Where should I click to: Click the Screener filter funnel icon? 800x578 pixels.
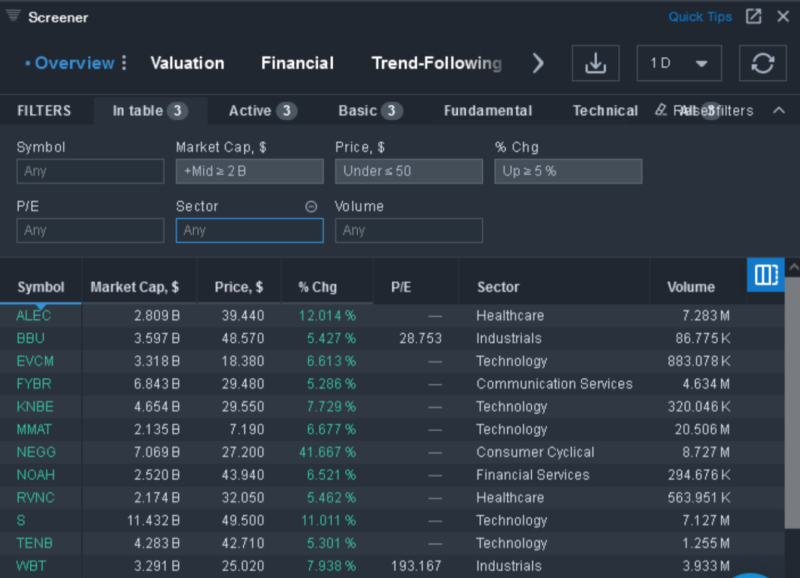(x=13, y=16)
